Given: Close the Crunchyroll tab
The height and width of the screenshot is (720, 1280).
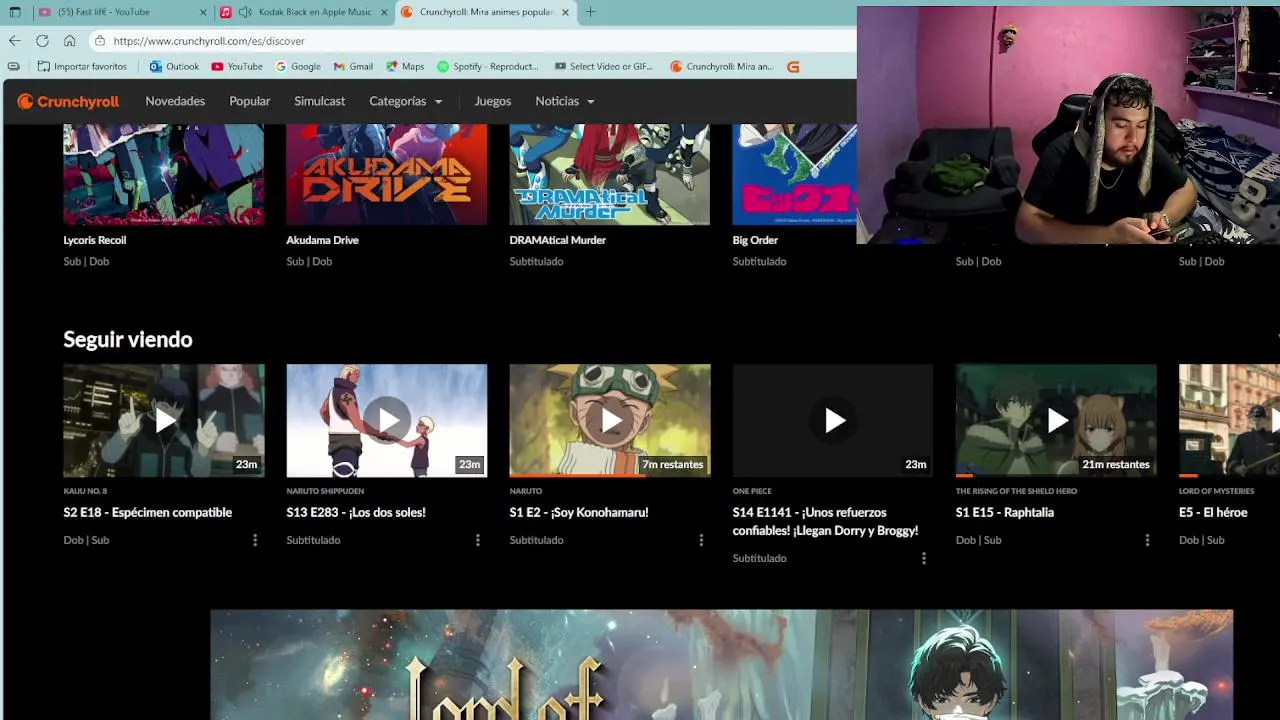Looking at the screenshot, I should [565, 12].
